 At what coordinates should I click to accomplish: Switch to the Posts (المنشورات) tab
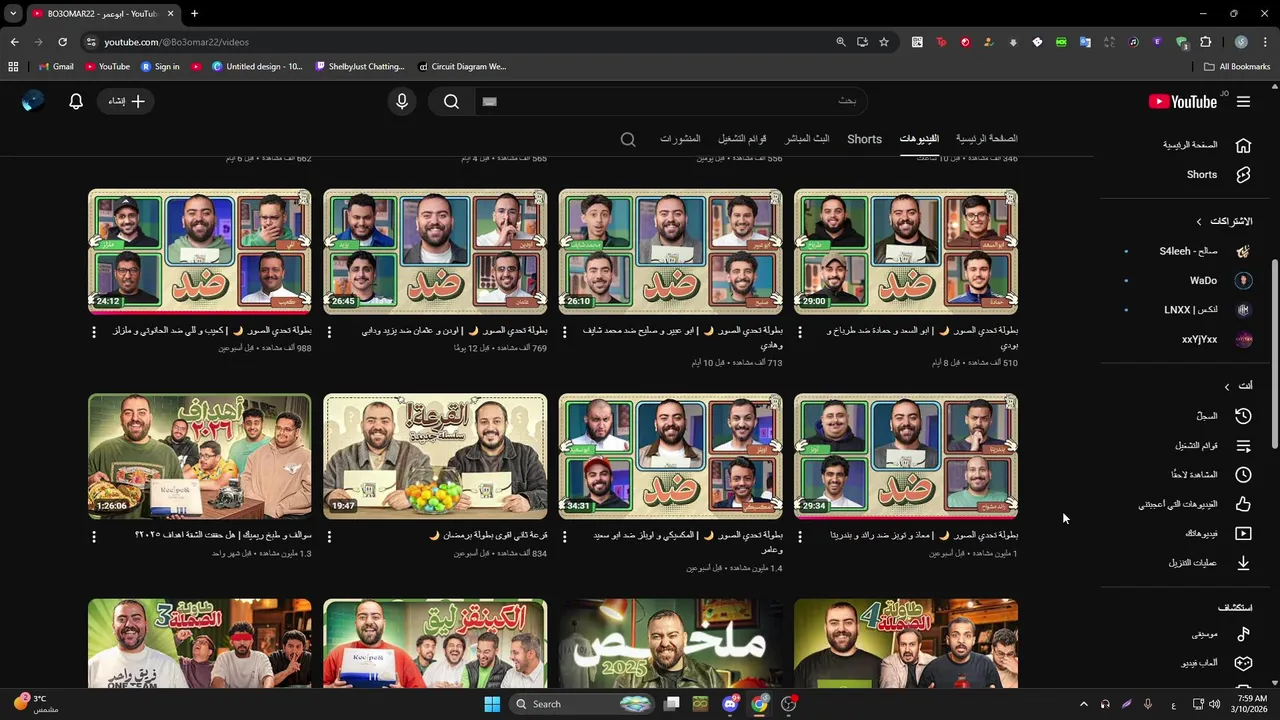[680, 139]
